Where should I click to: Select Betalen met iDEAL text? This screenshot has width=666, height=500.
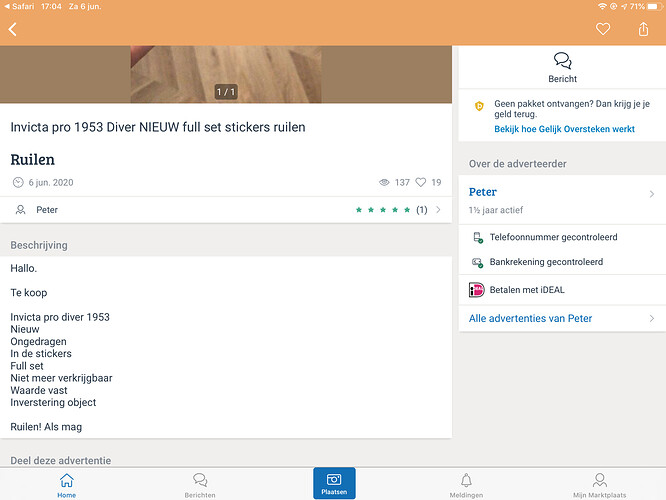[527, 290]
